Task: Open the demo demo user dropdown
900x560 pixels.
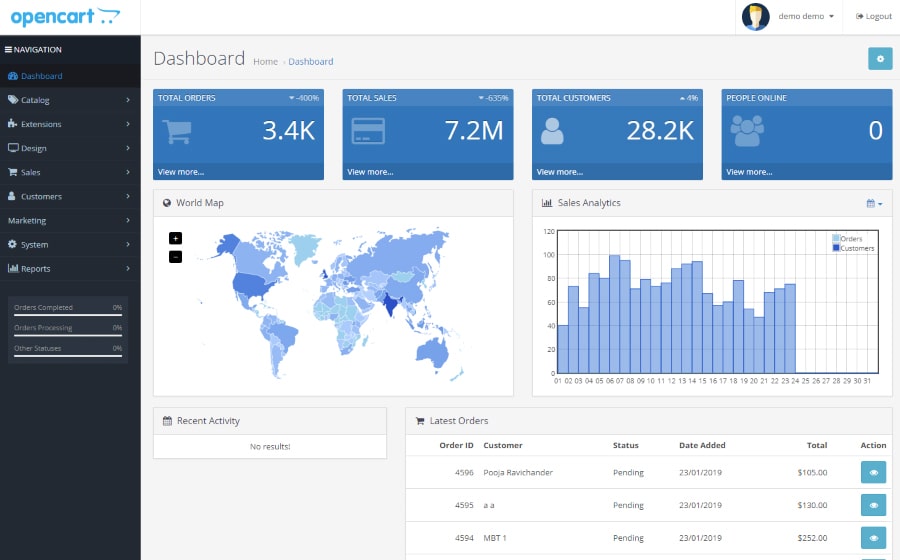Action: coord(806,17)
